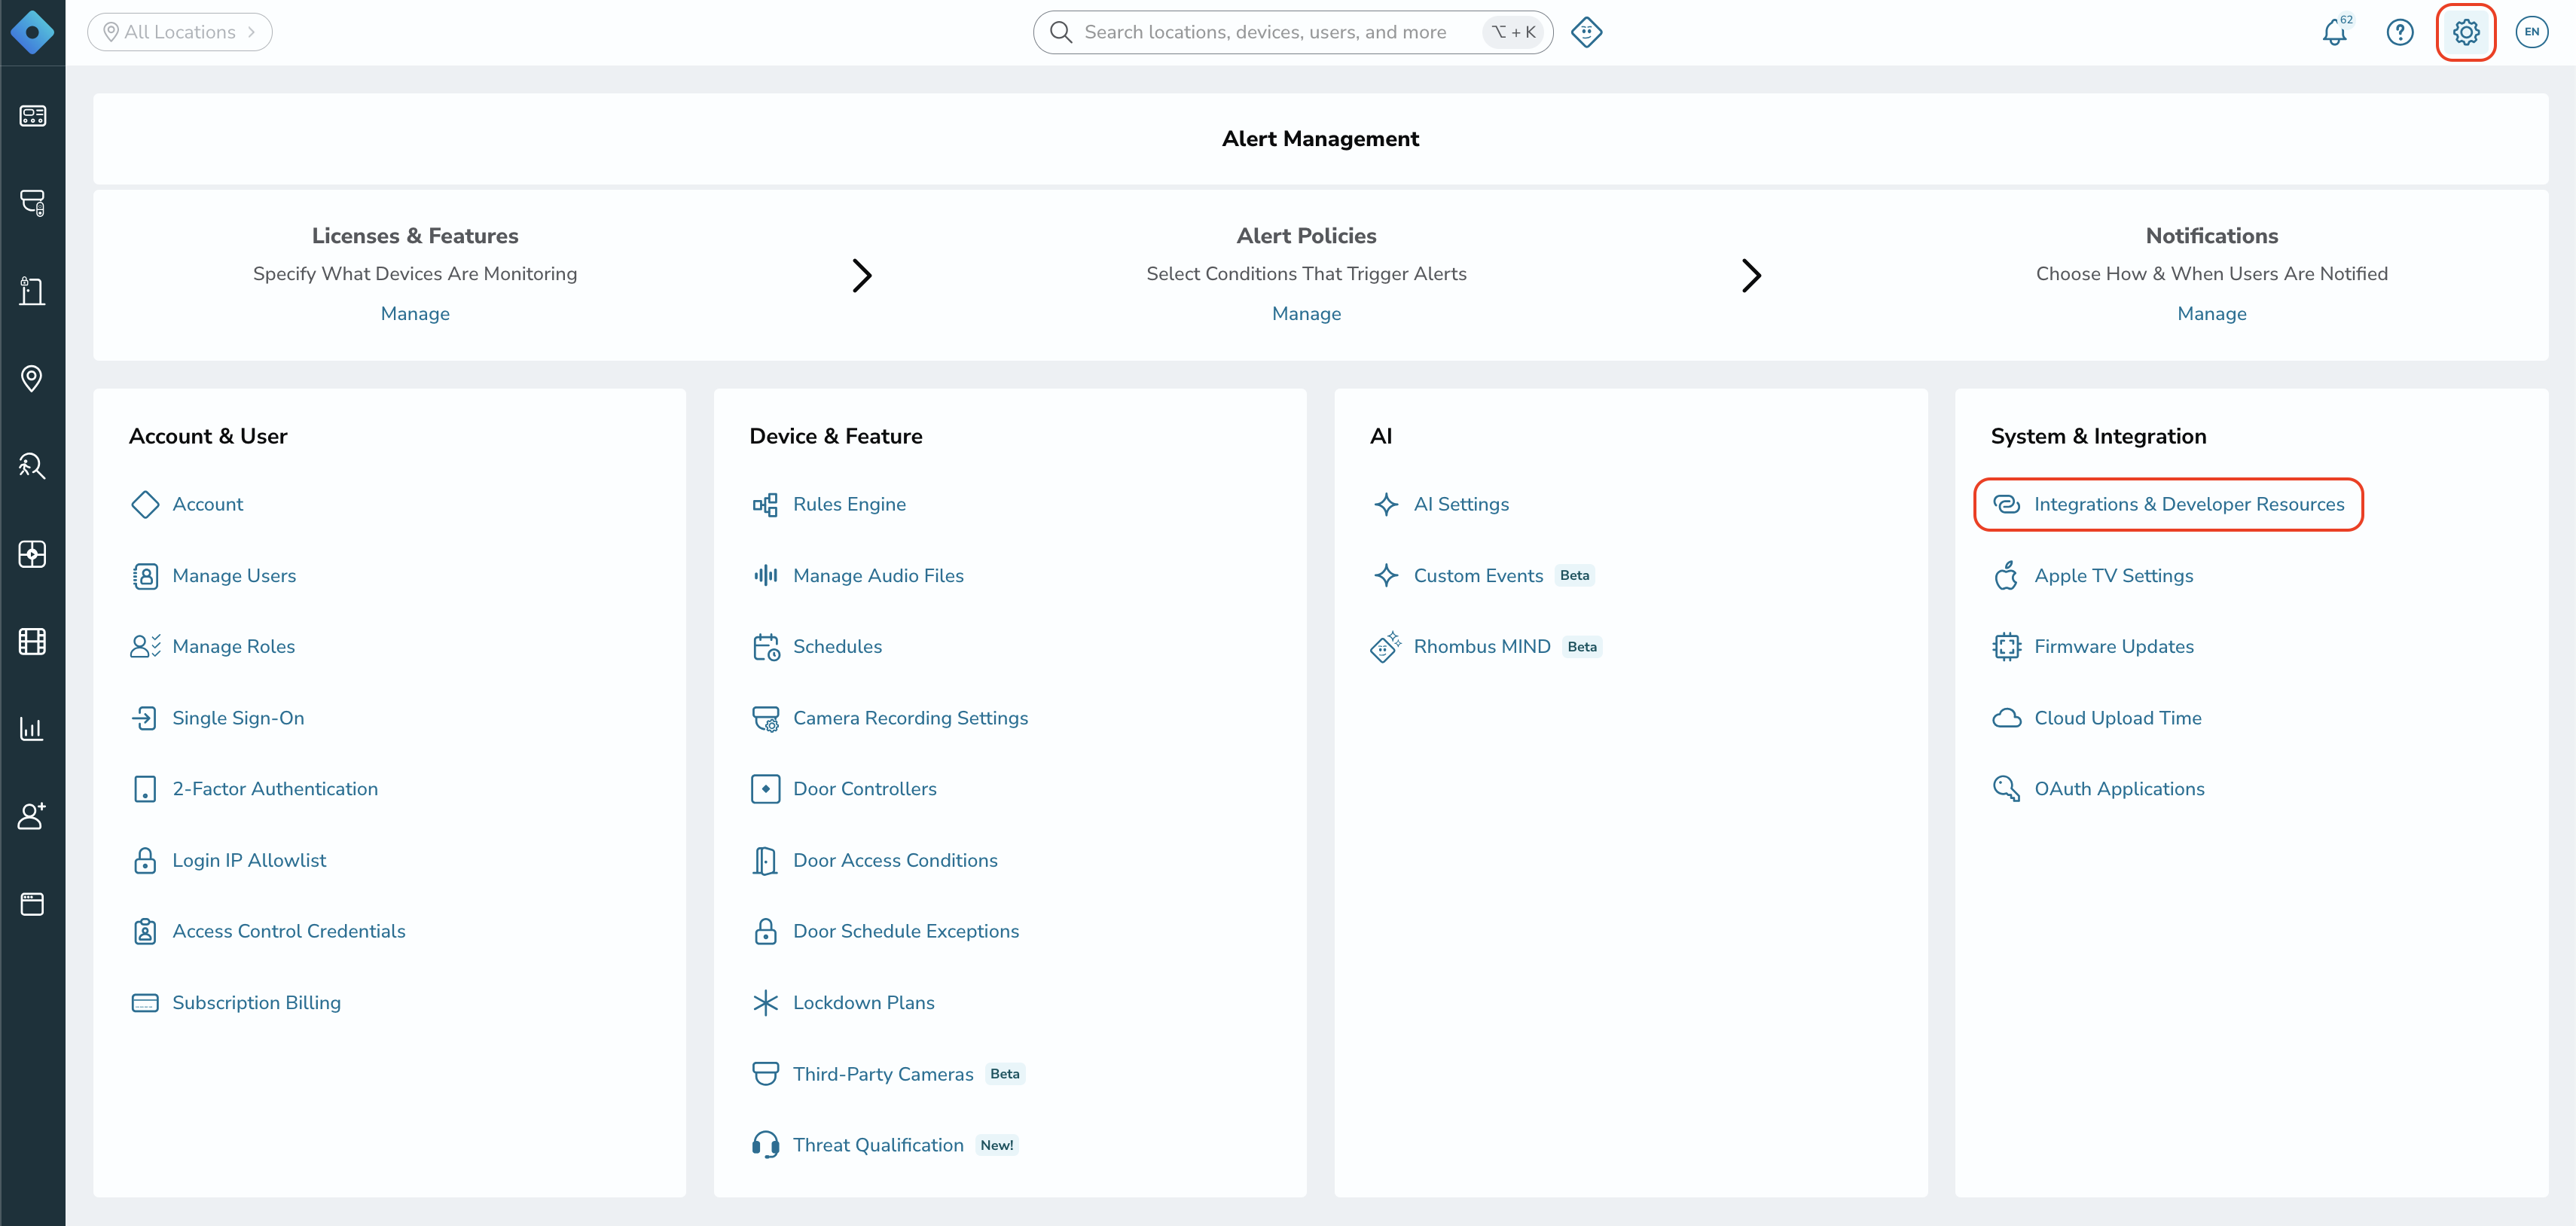Image resolution: width=2576 pixels, height=1226 pixels.
Task: Open Manage Roles settings
Action: tap(233, 647)
